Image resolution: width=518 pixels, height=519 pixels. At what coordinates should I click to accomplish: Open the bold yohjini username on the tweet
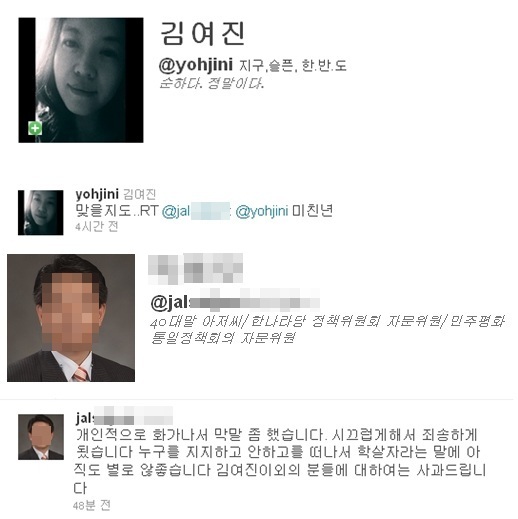(x=97, y=194)
